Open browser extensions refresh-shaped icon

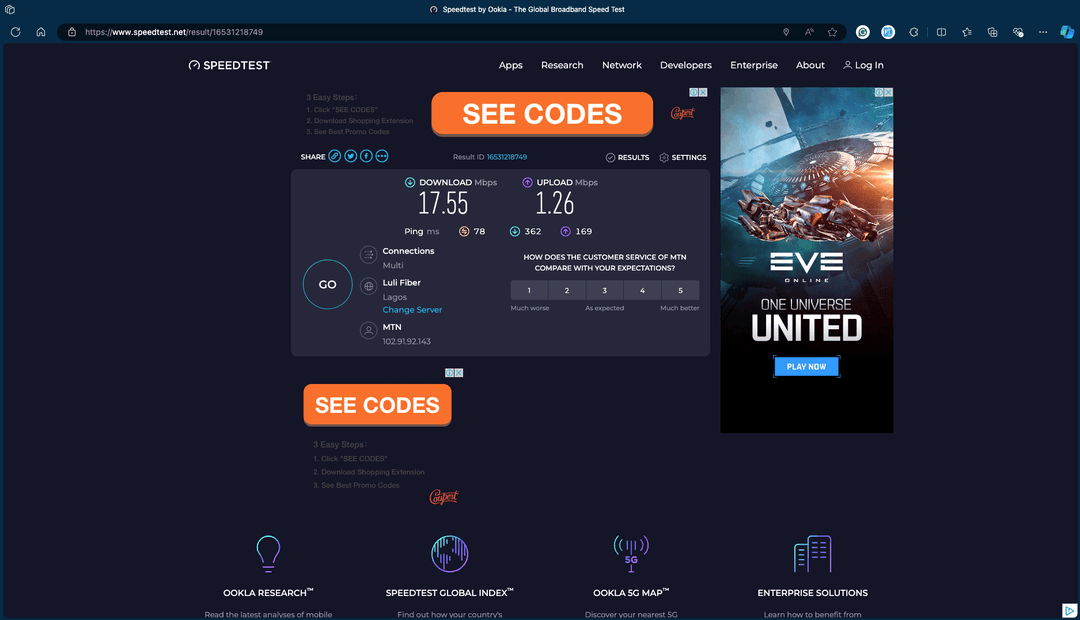click(x=913, y=32)
